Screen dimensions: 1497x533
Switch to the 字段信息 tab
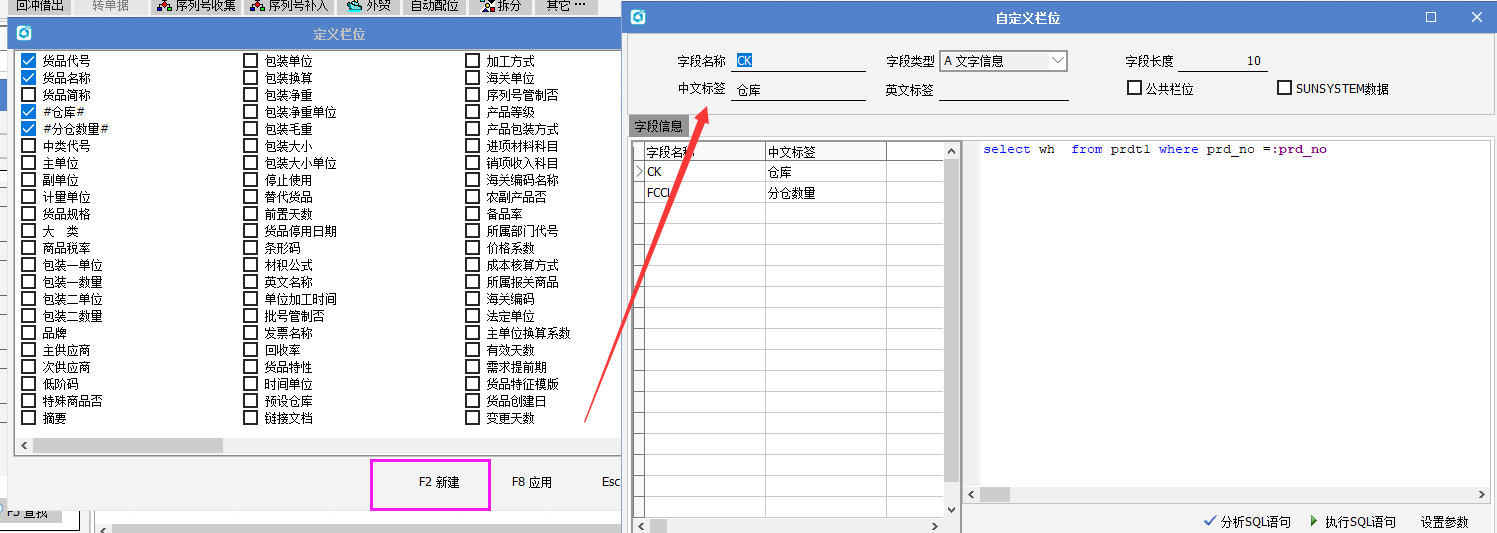coord(658,126)
